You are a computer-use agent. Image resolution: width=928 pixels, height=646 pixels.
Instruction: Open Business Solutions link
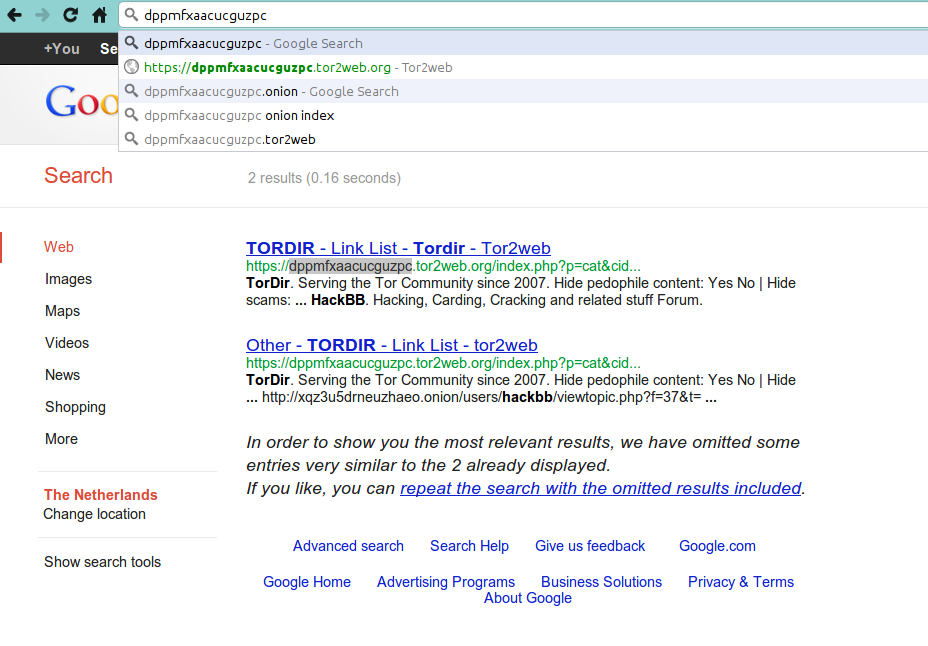coord(601,582)
